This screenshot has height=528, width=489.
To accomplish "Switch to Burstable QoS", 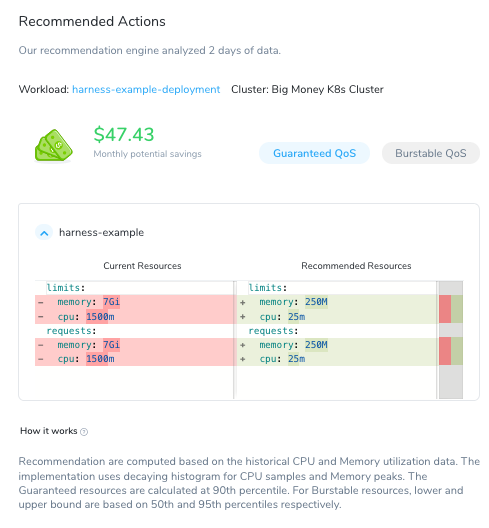I will click(431, 153).
